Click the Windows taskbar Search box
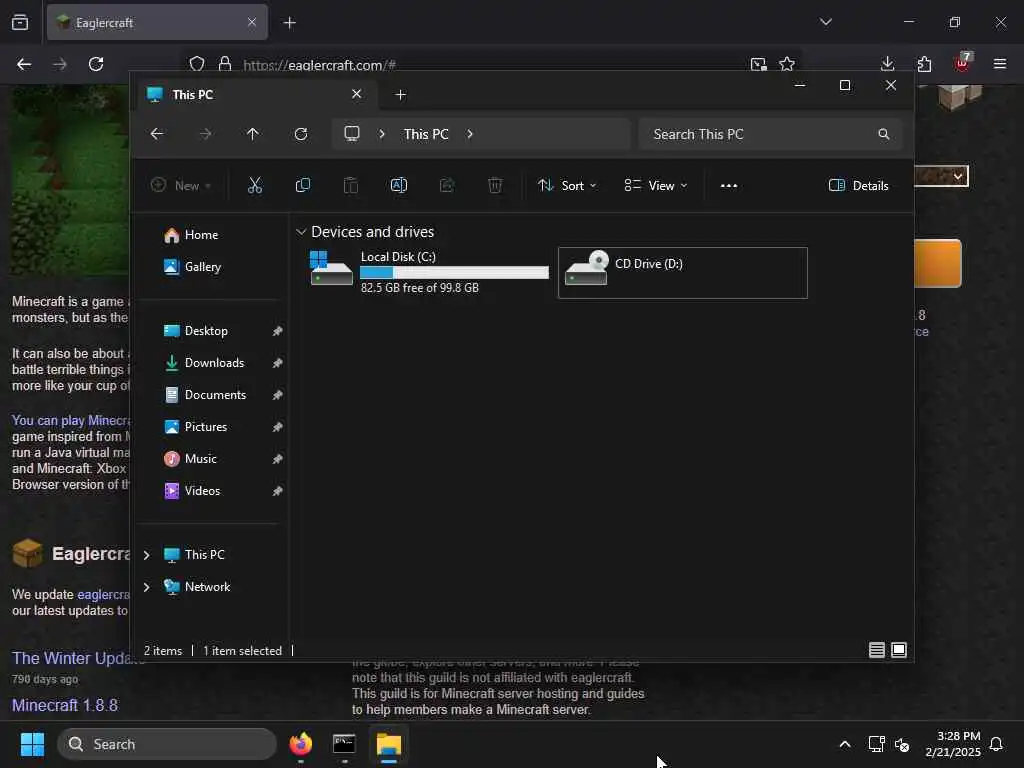The image size is (1024, 768). pyautogui.click(x=167, y=744)
